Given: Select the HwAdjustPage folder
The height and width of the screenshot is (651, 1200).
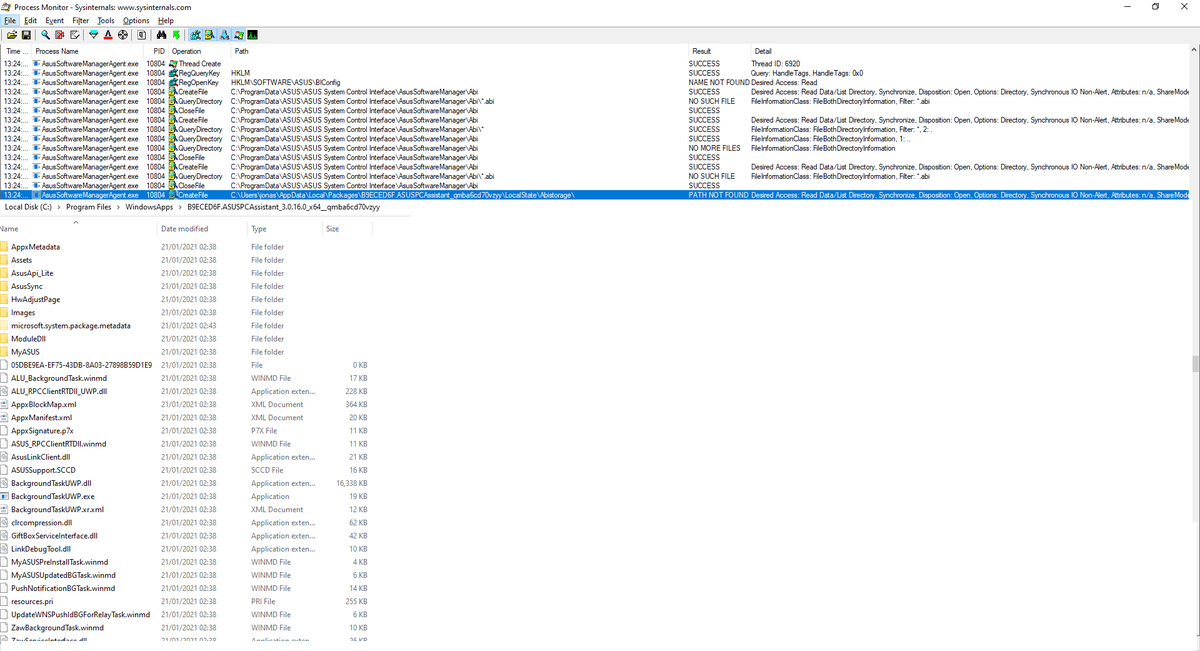Looking at the screenshot, I should pos(35,299).
